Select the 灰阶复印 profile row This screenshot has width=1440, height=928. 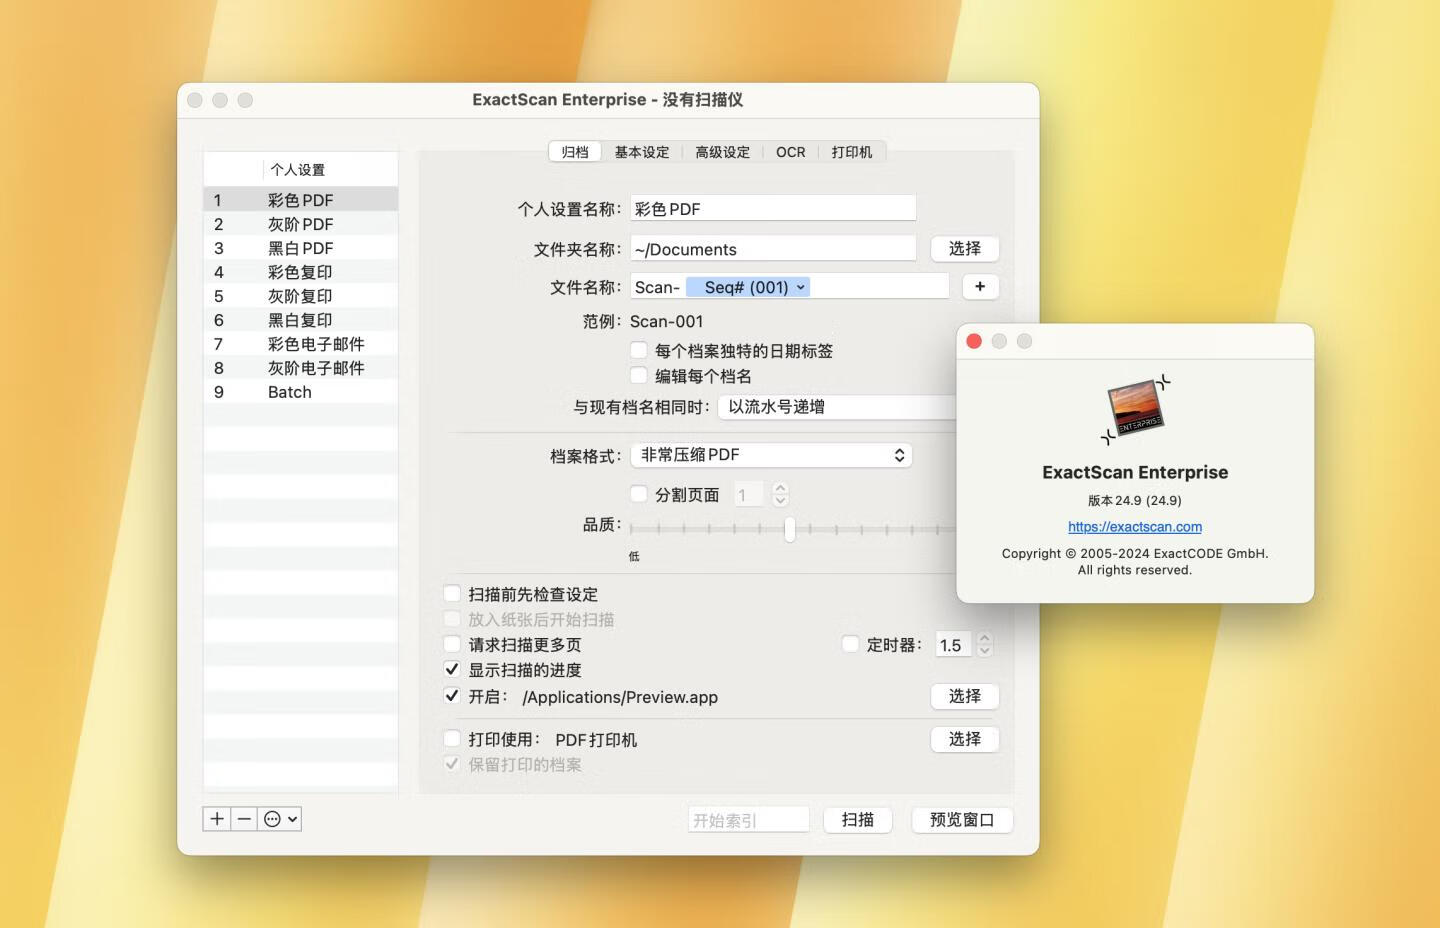[x=301, y=296]
